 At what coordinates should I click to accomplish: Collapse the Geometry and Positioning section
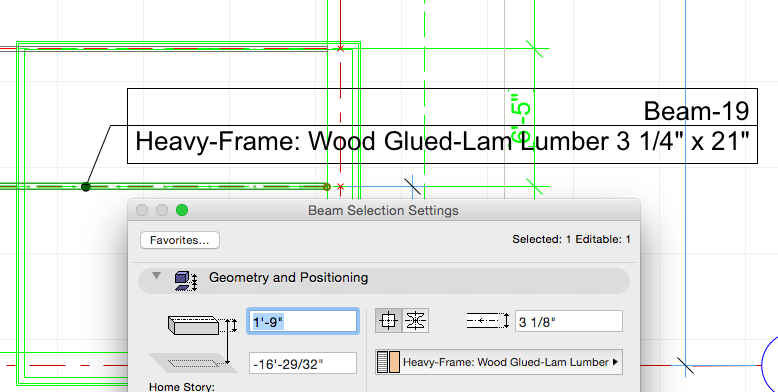coord(157,276)
